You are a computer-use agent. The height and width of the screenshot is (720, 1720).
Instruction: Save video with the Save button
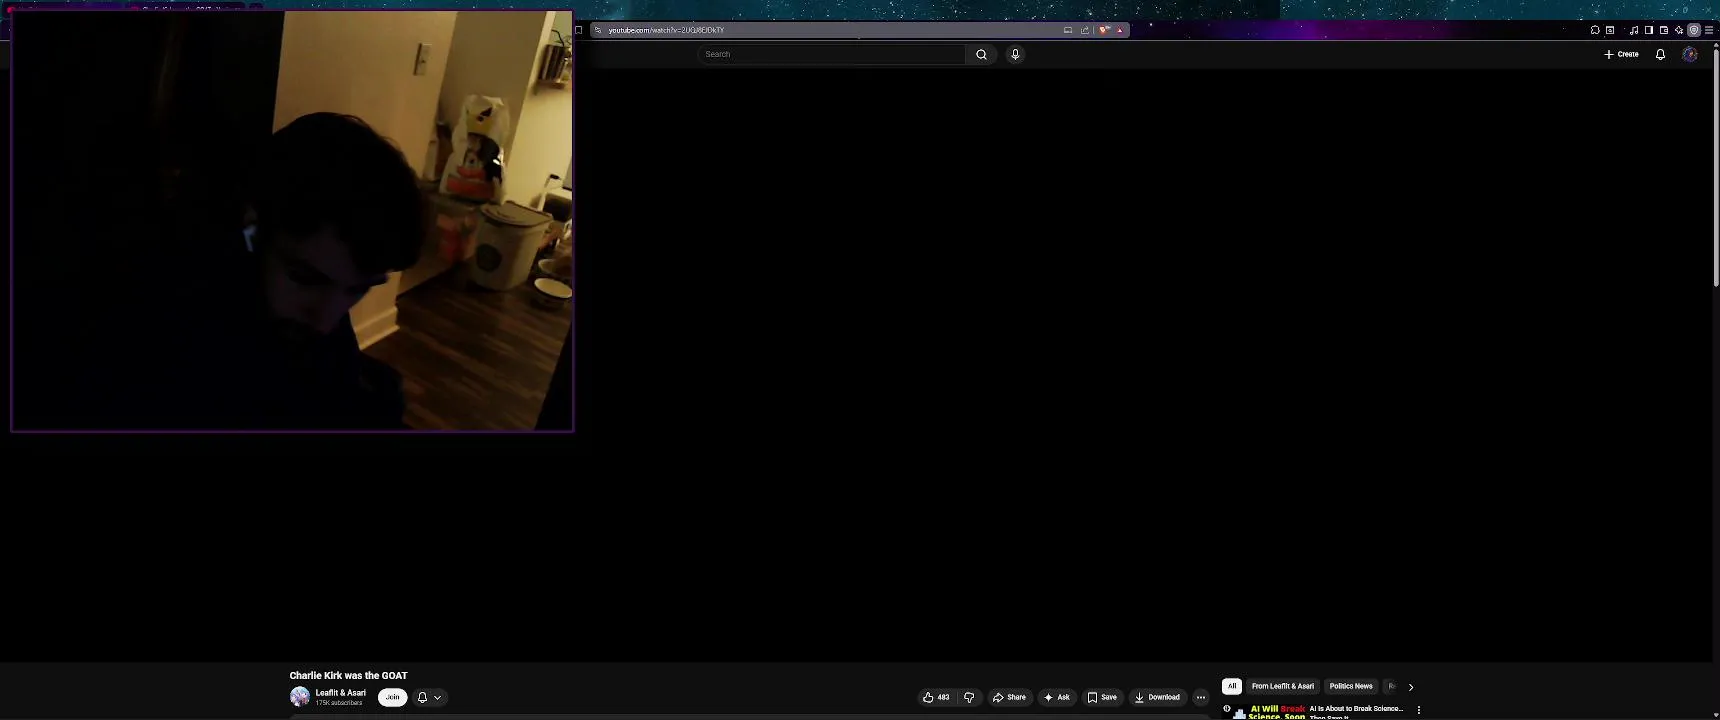[1102, 697]
